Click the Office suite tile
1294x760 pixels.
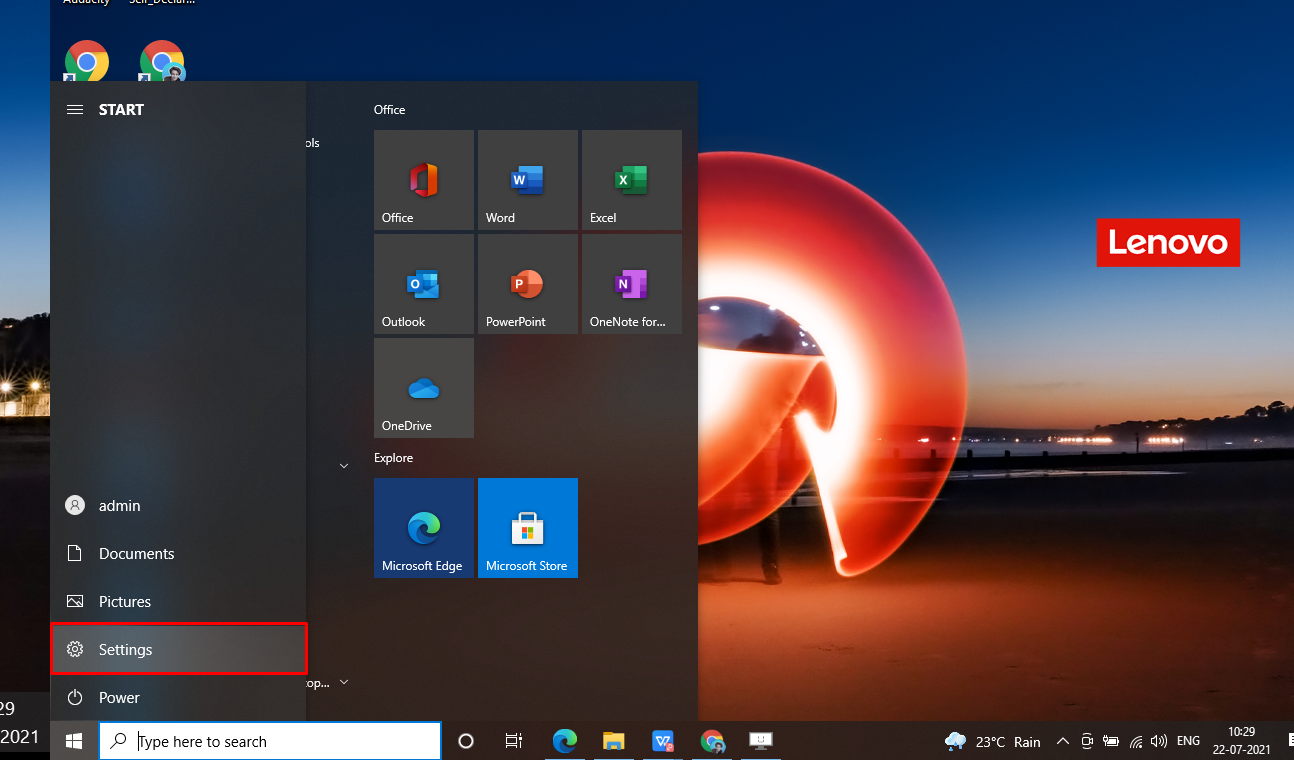[423, 180]
